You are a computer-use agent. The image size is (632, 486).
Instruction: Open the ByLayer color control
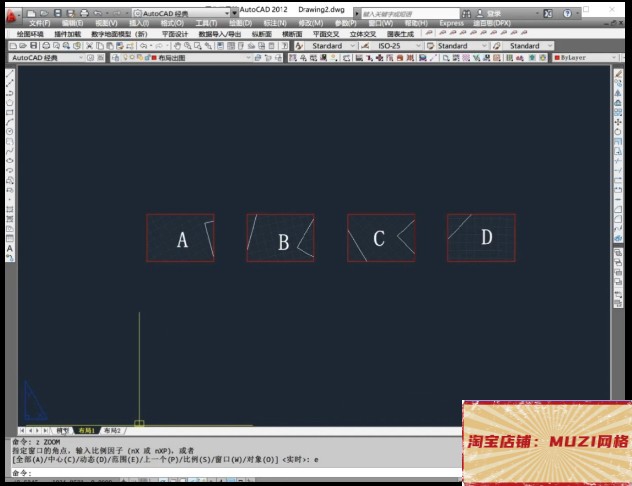tap(585, 58)
